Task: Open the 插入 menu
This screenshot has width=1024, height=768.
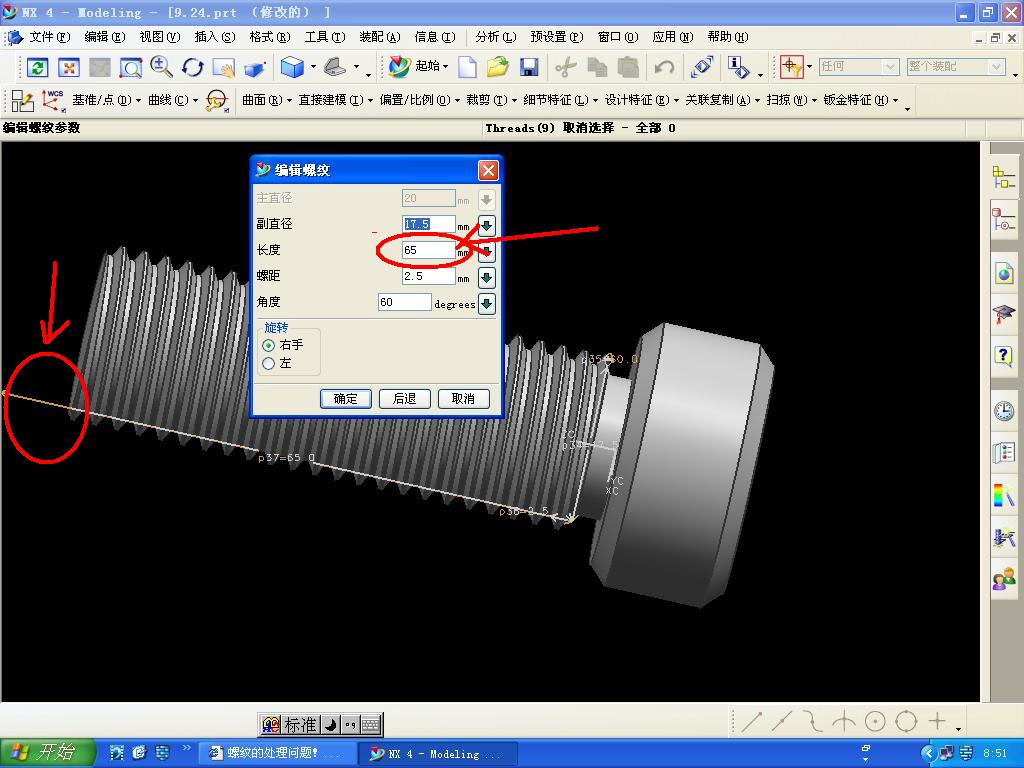Action: pyautogui.click(x=214, y=37)
